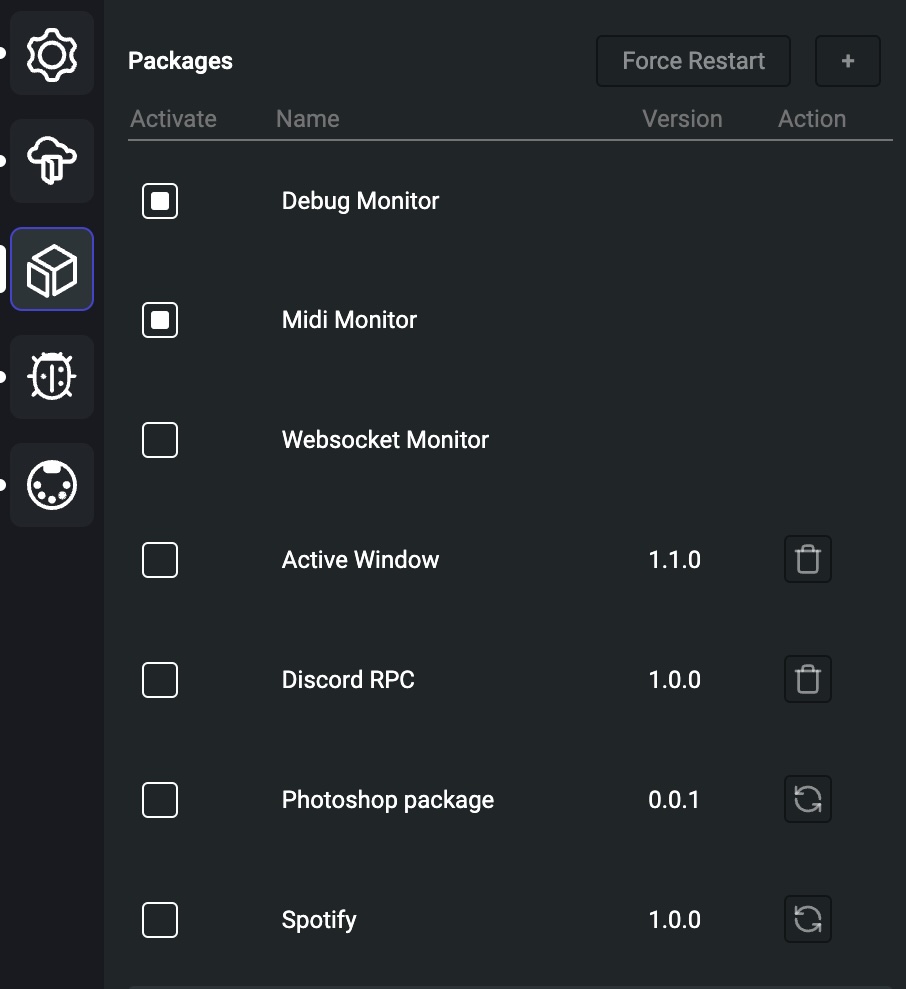Activate the Spotify checkbox
Viewport: 906px width, 989px height.
pos(160,920)
